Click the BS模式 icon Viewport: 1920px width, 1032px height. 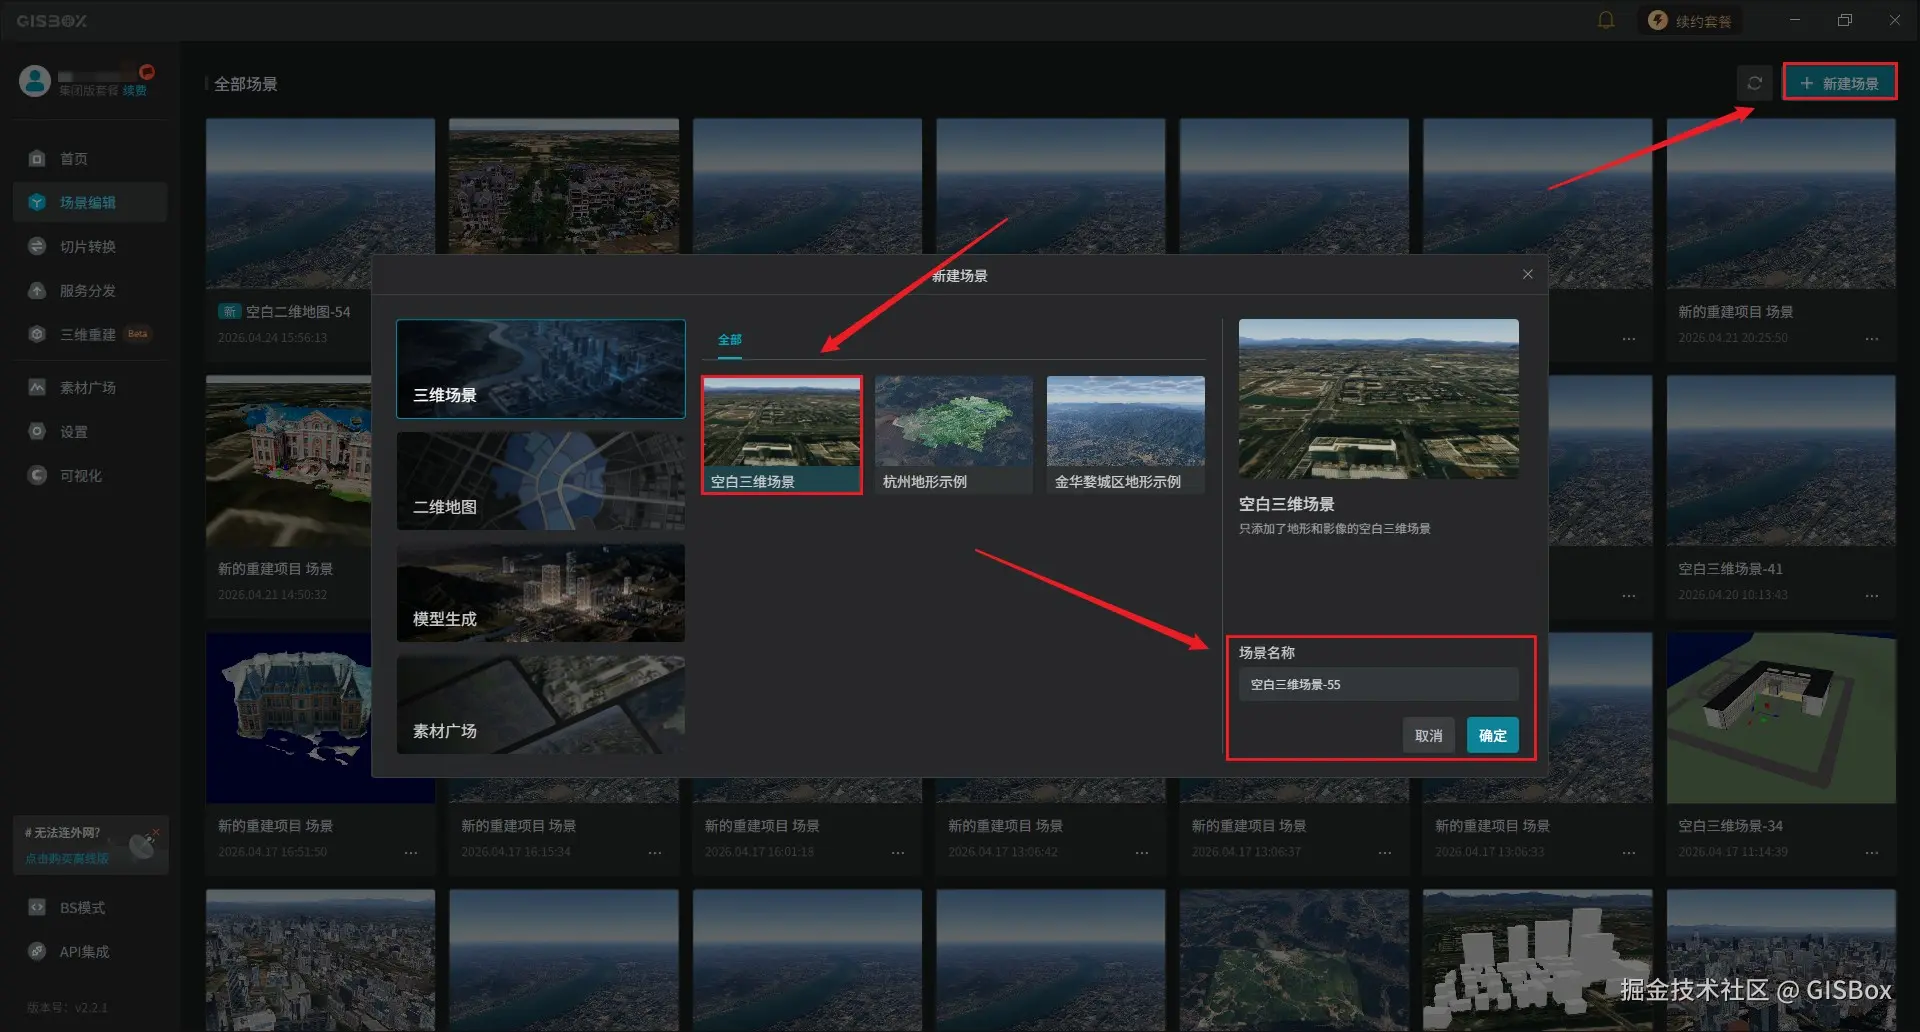(x=37, y=908)
